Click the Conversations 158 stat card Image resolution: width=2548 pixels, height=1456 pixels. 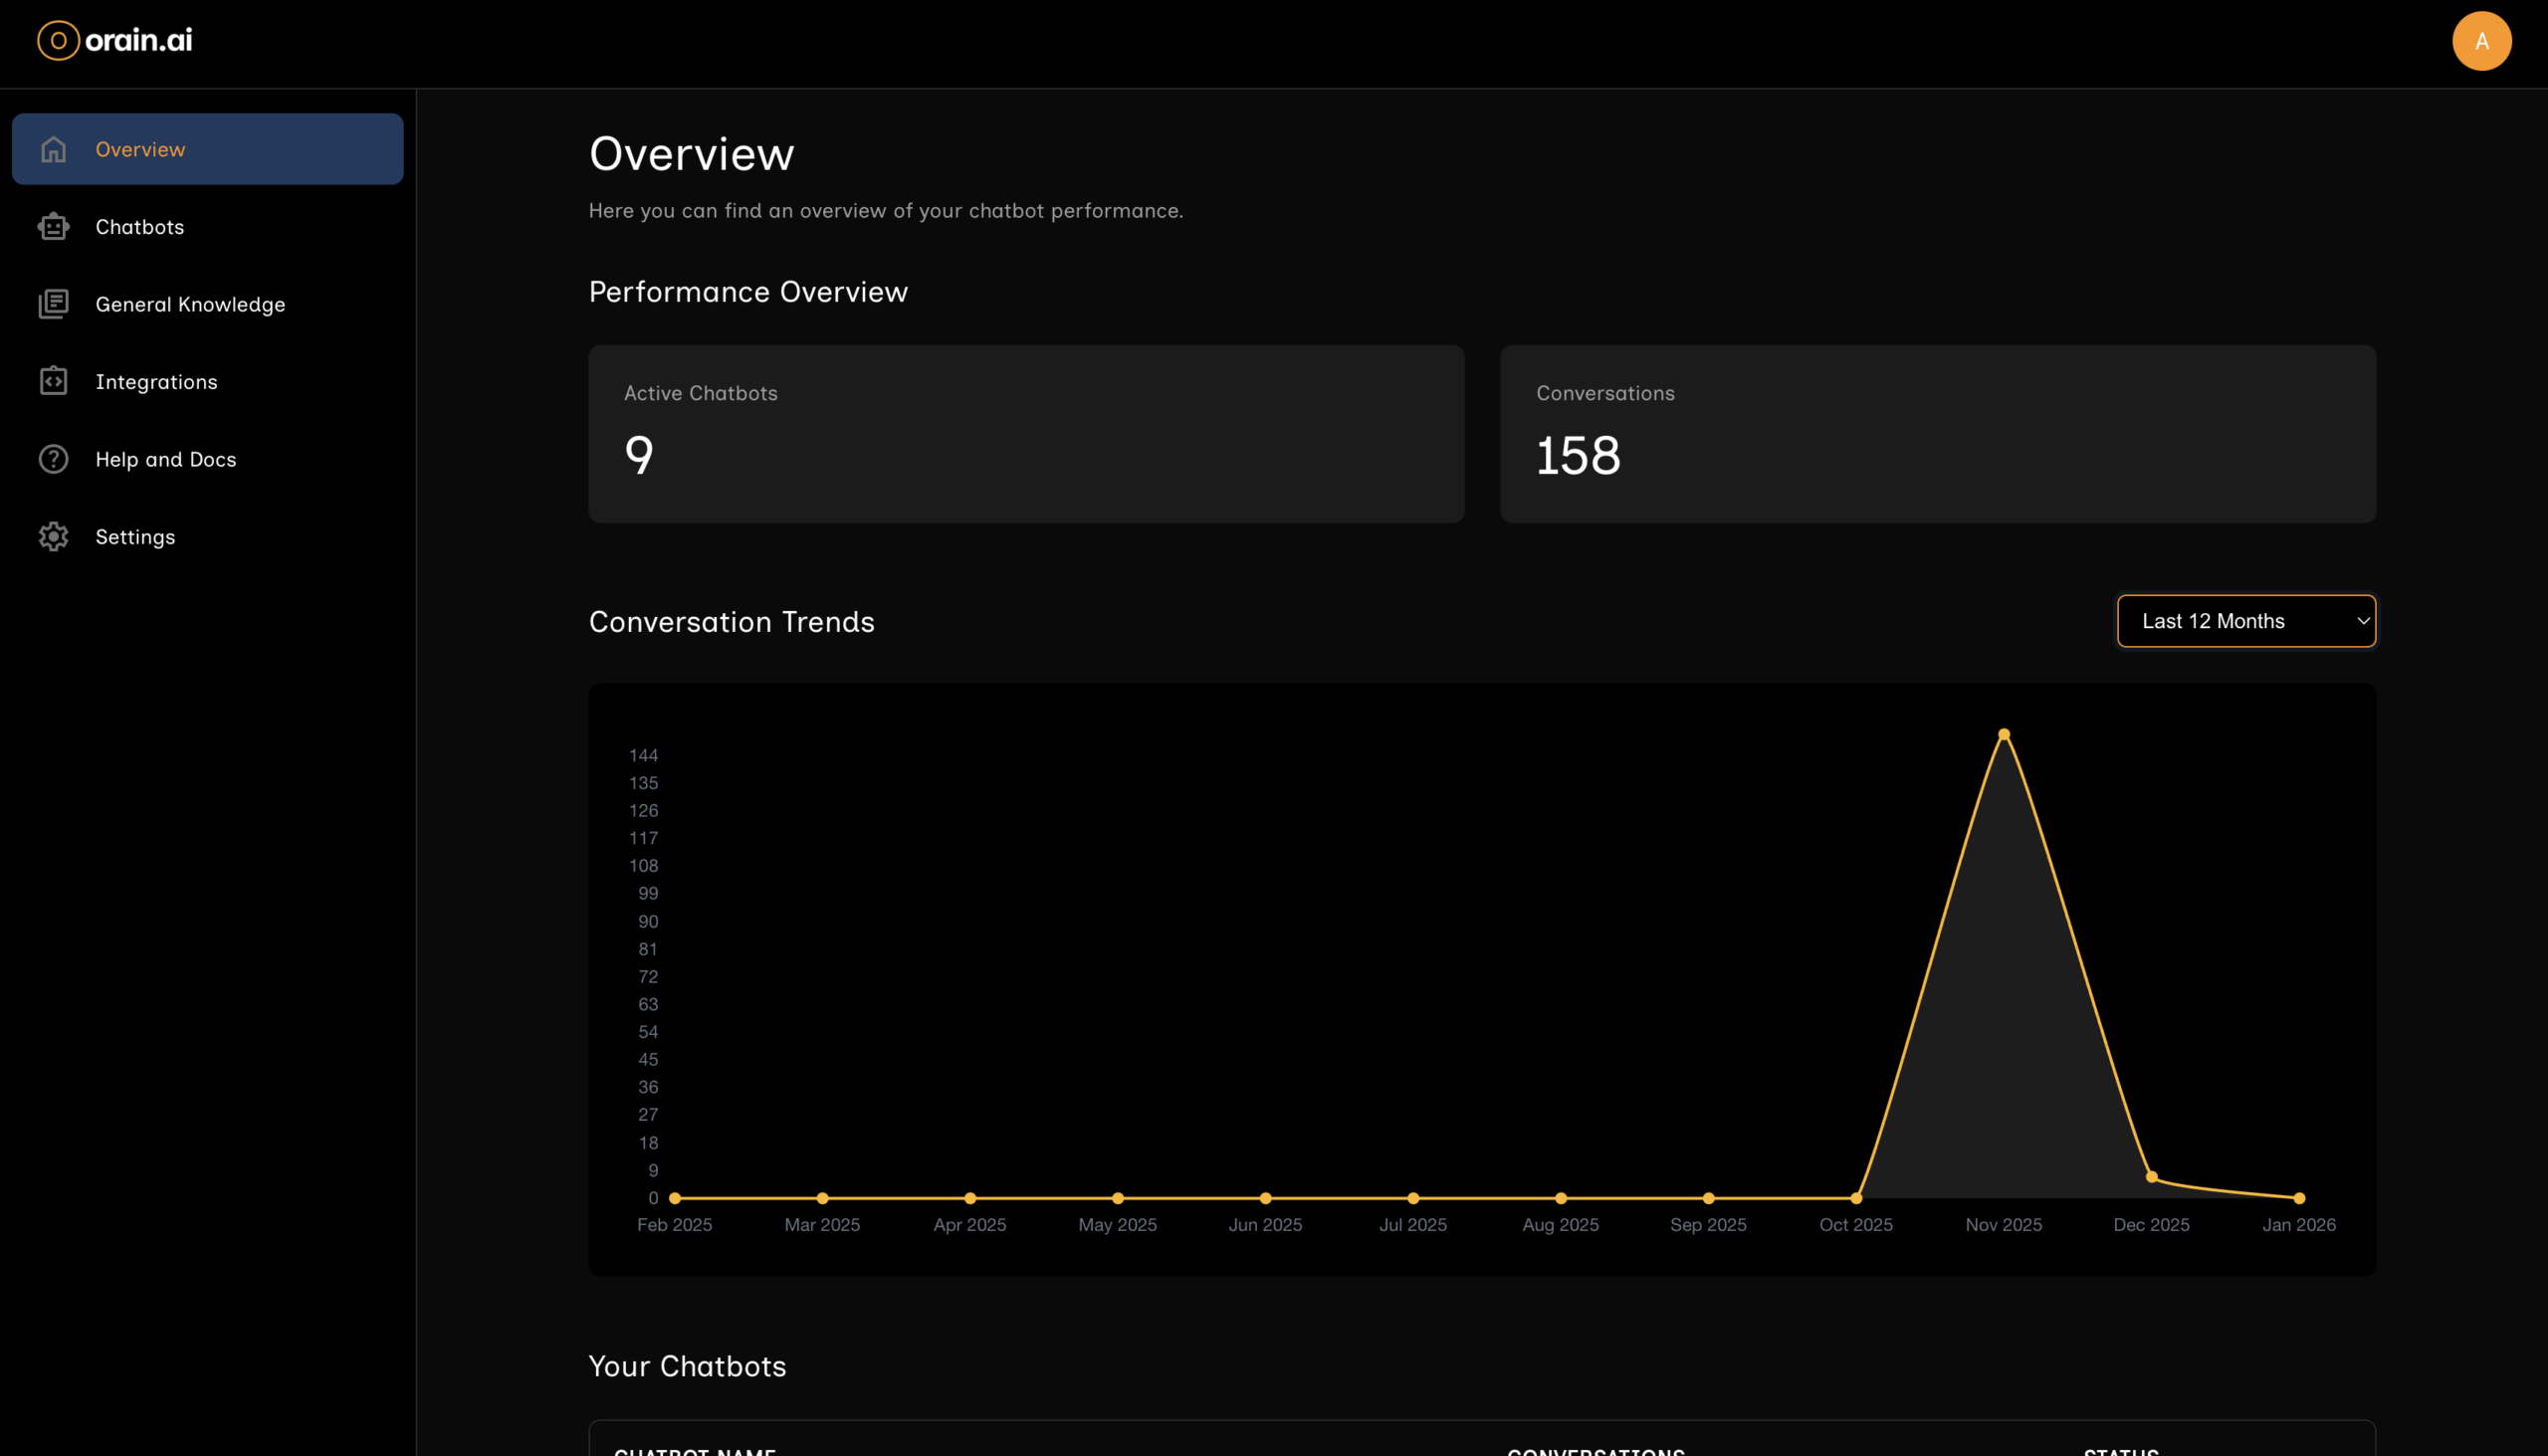coord(1937,434)
